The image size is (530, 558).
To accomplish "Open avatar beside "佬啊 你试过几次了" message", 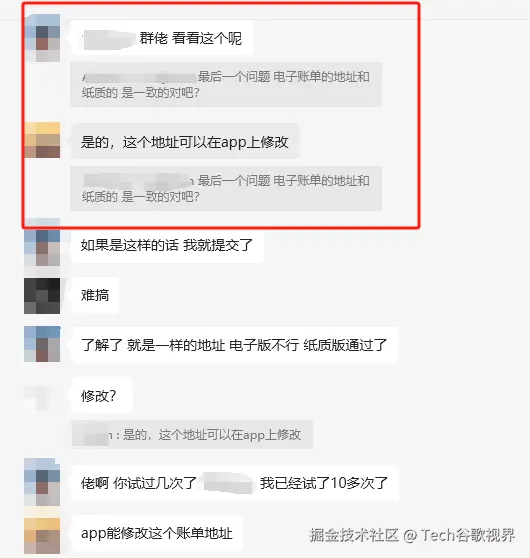I will (x=42, y=482).
